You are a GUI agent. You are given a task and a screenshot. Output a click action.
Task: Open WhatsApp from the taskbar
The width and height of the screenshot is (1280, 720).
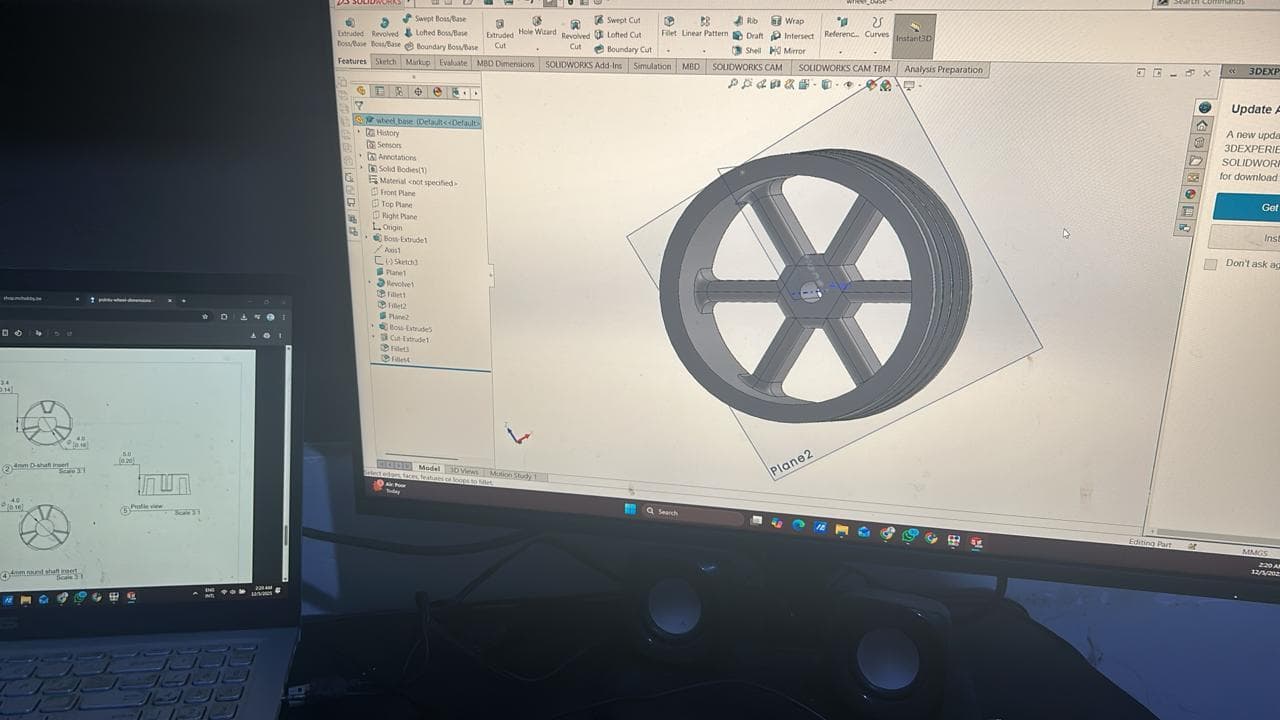(909, 536)
